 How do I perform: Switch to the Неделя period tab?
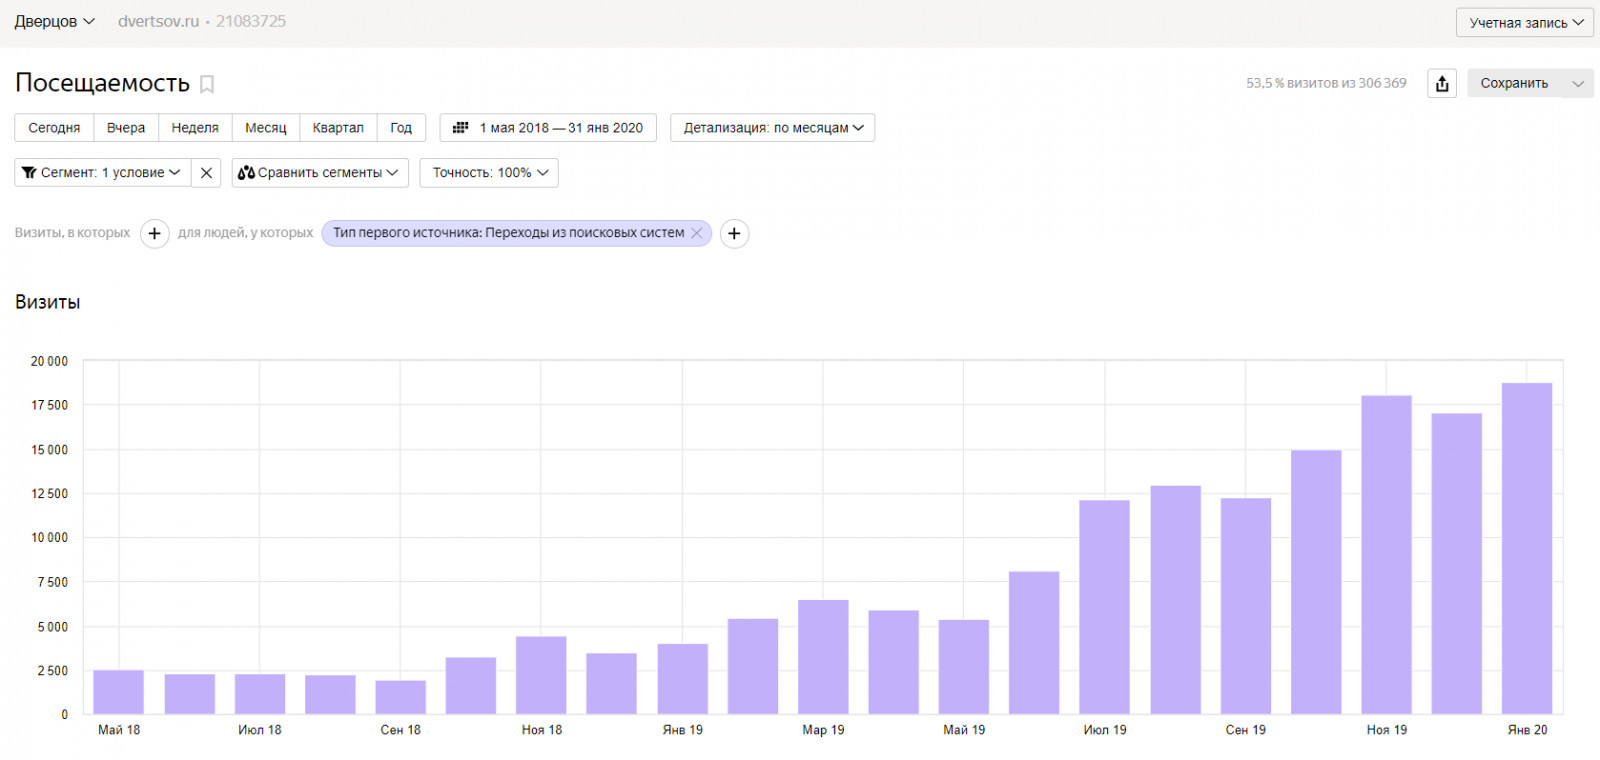pos(195,128)
